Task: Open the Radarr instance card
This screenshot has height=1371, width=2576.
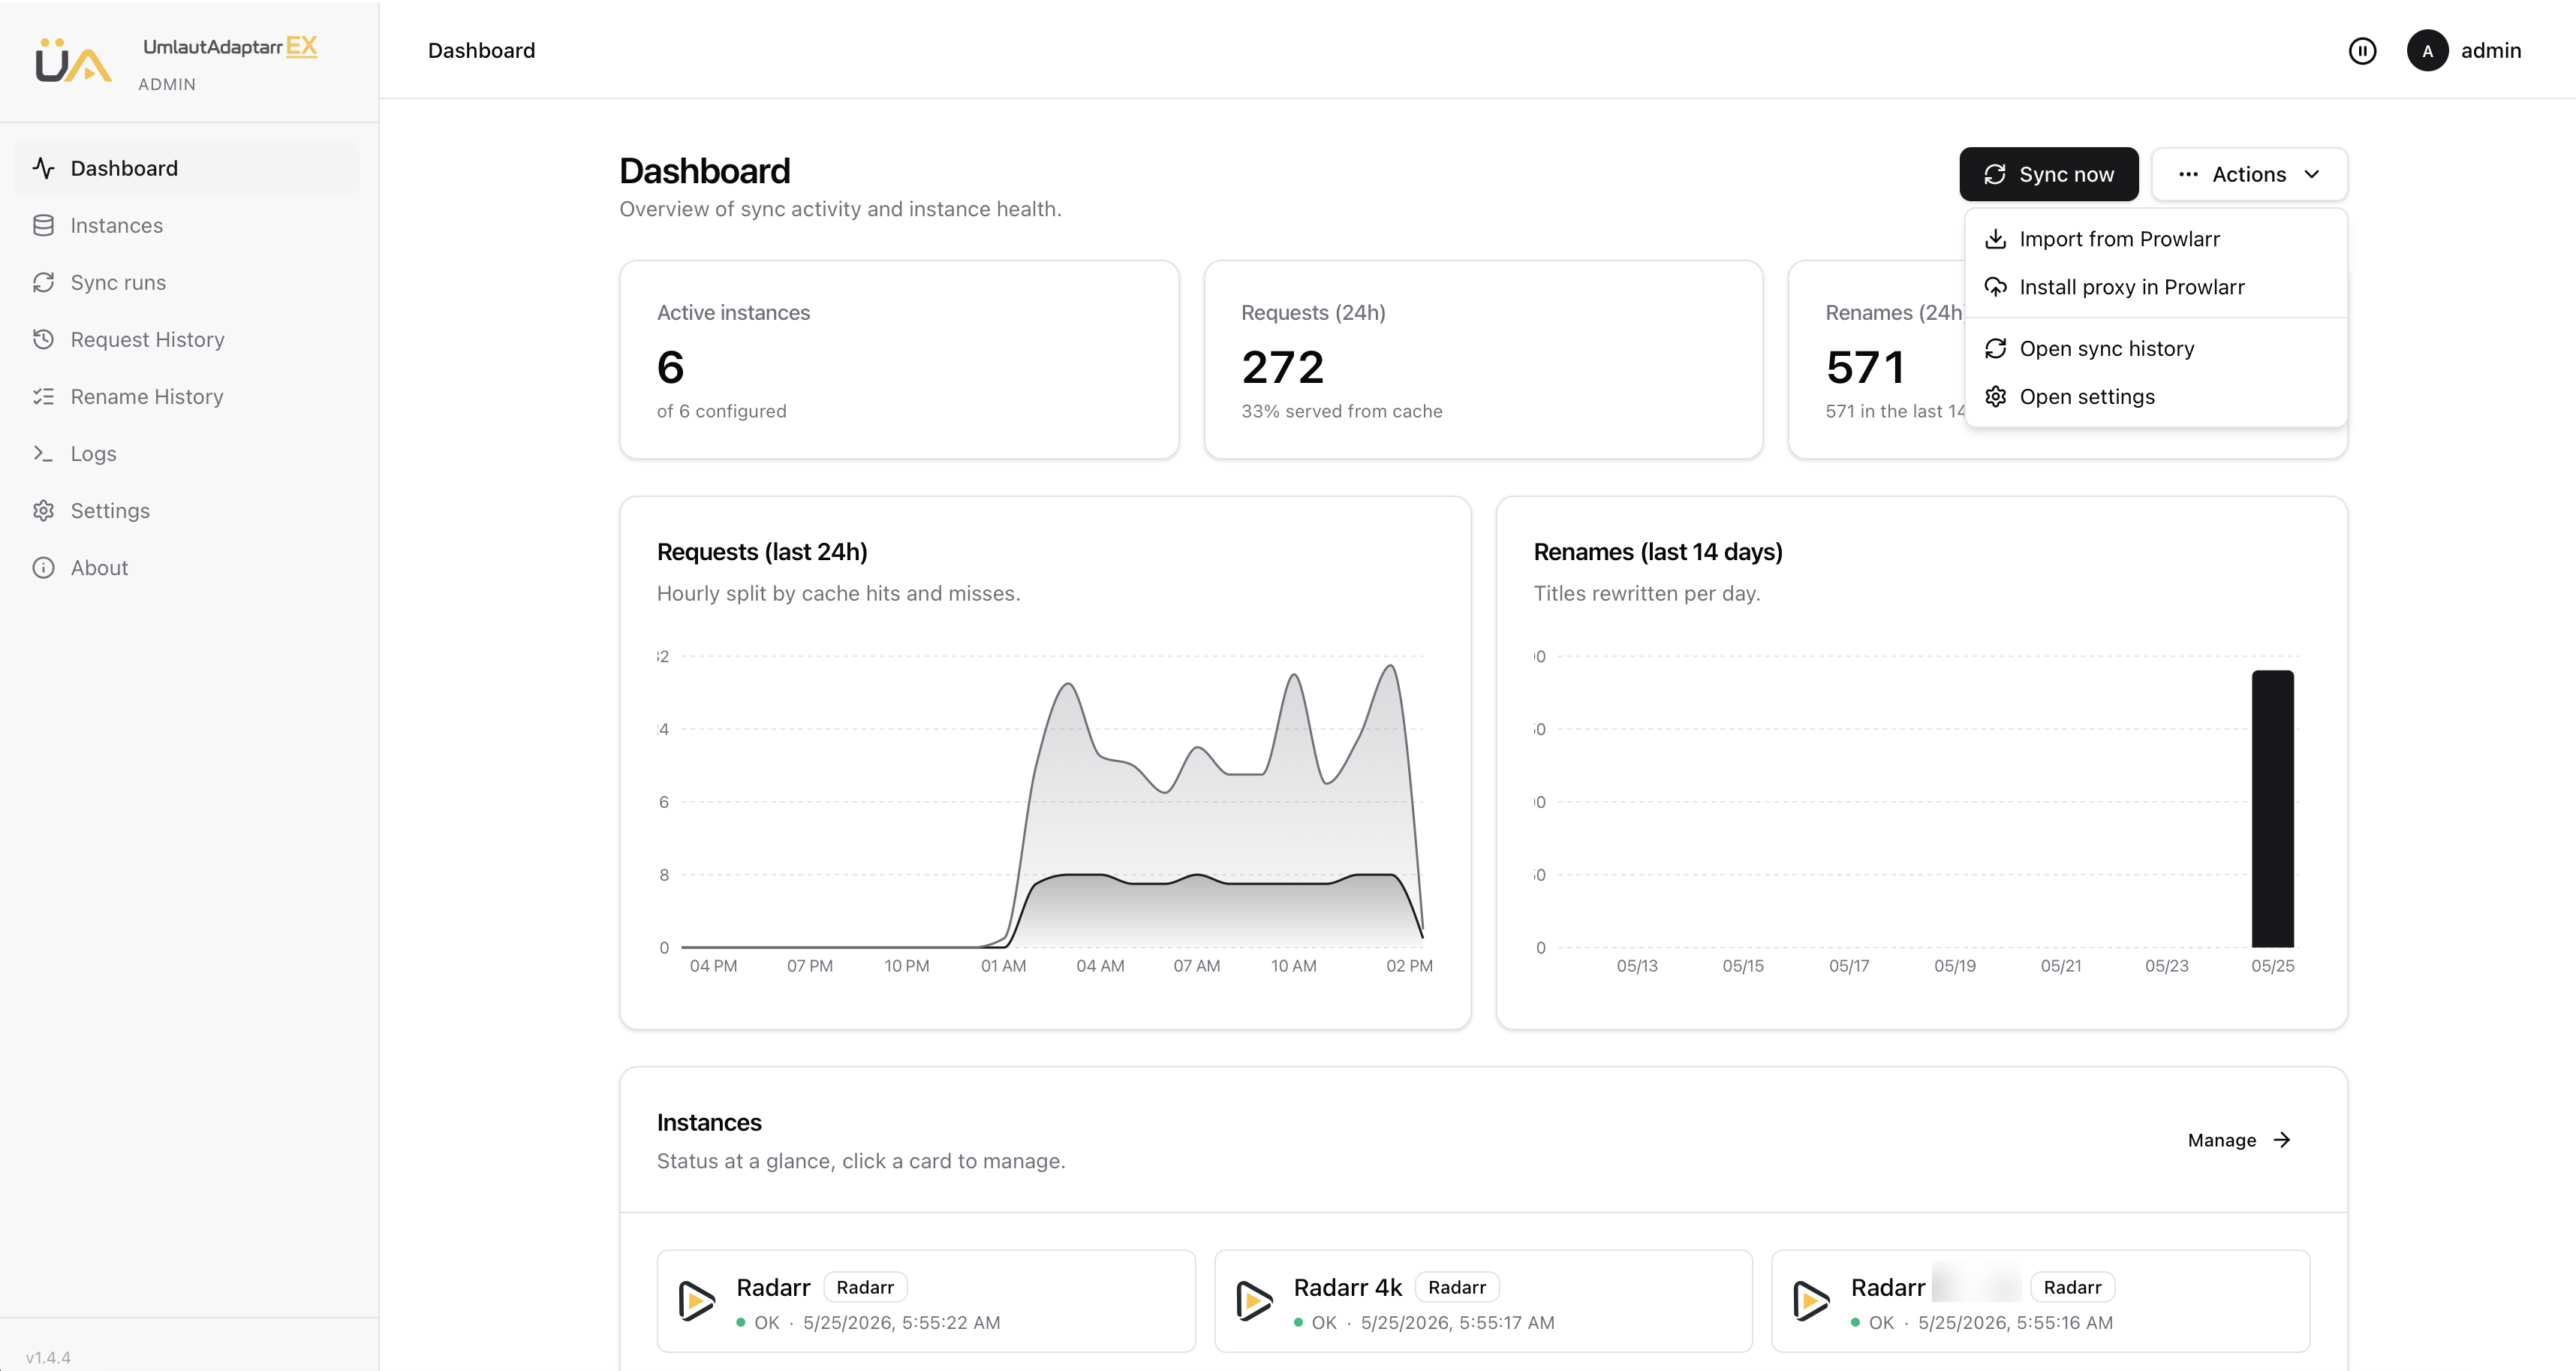Action: pos(926,1301)
